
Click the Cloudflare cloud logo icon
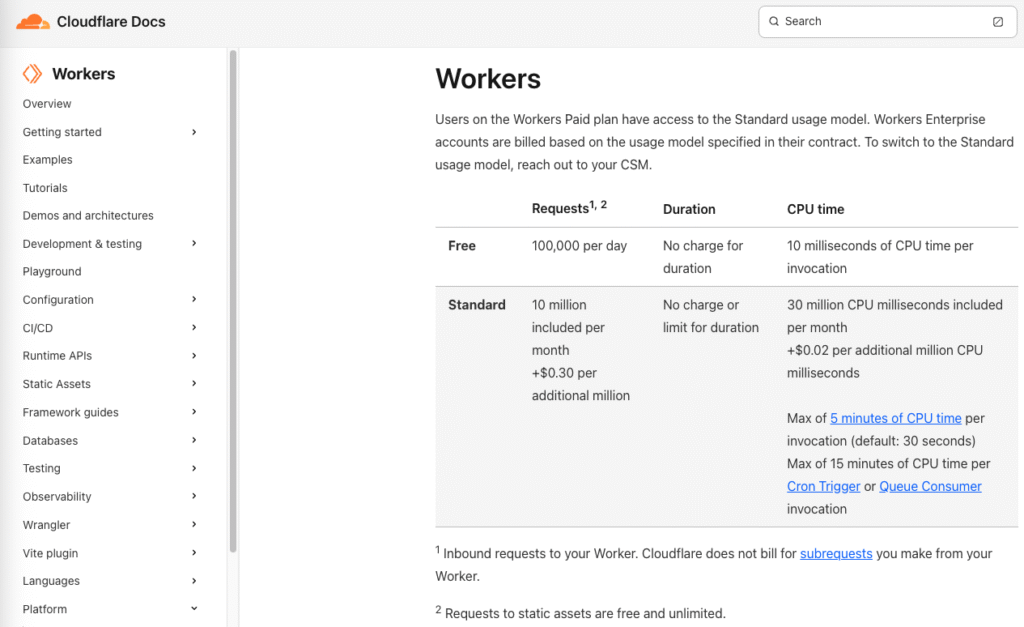[x=33, y=22]
